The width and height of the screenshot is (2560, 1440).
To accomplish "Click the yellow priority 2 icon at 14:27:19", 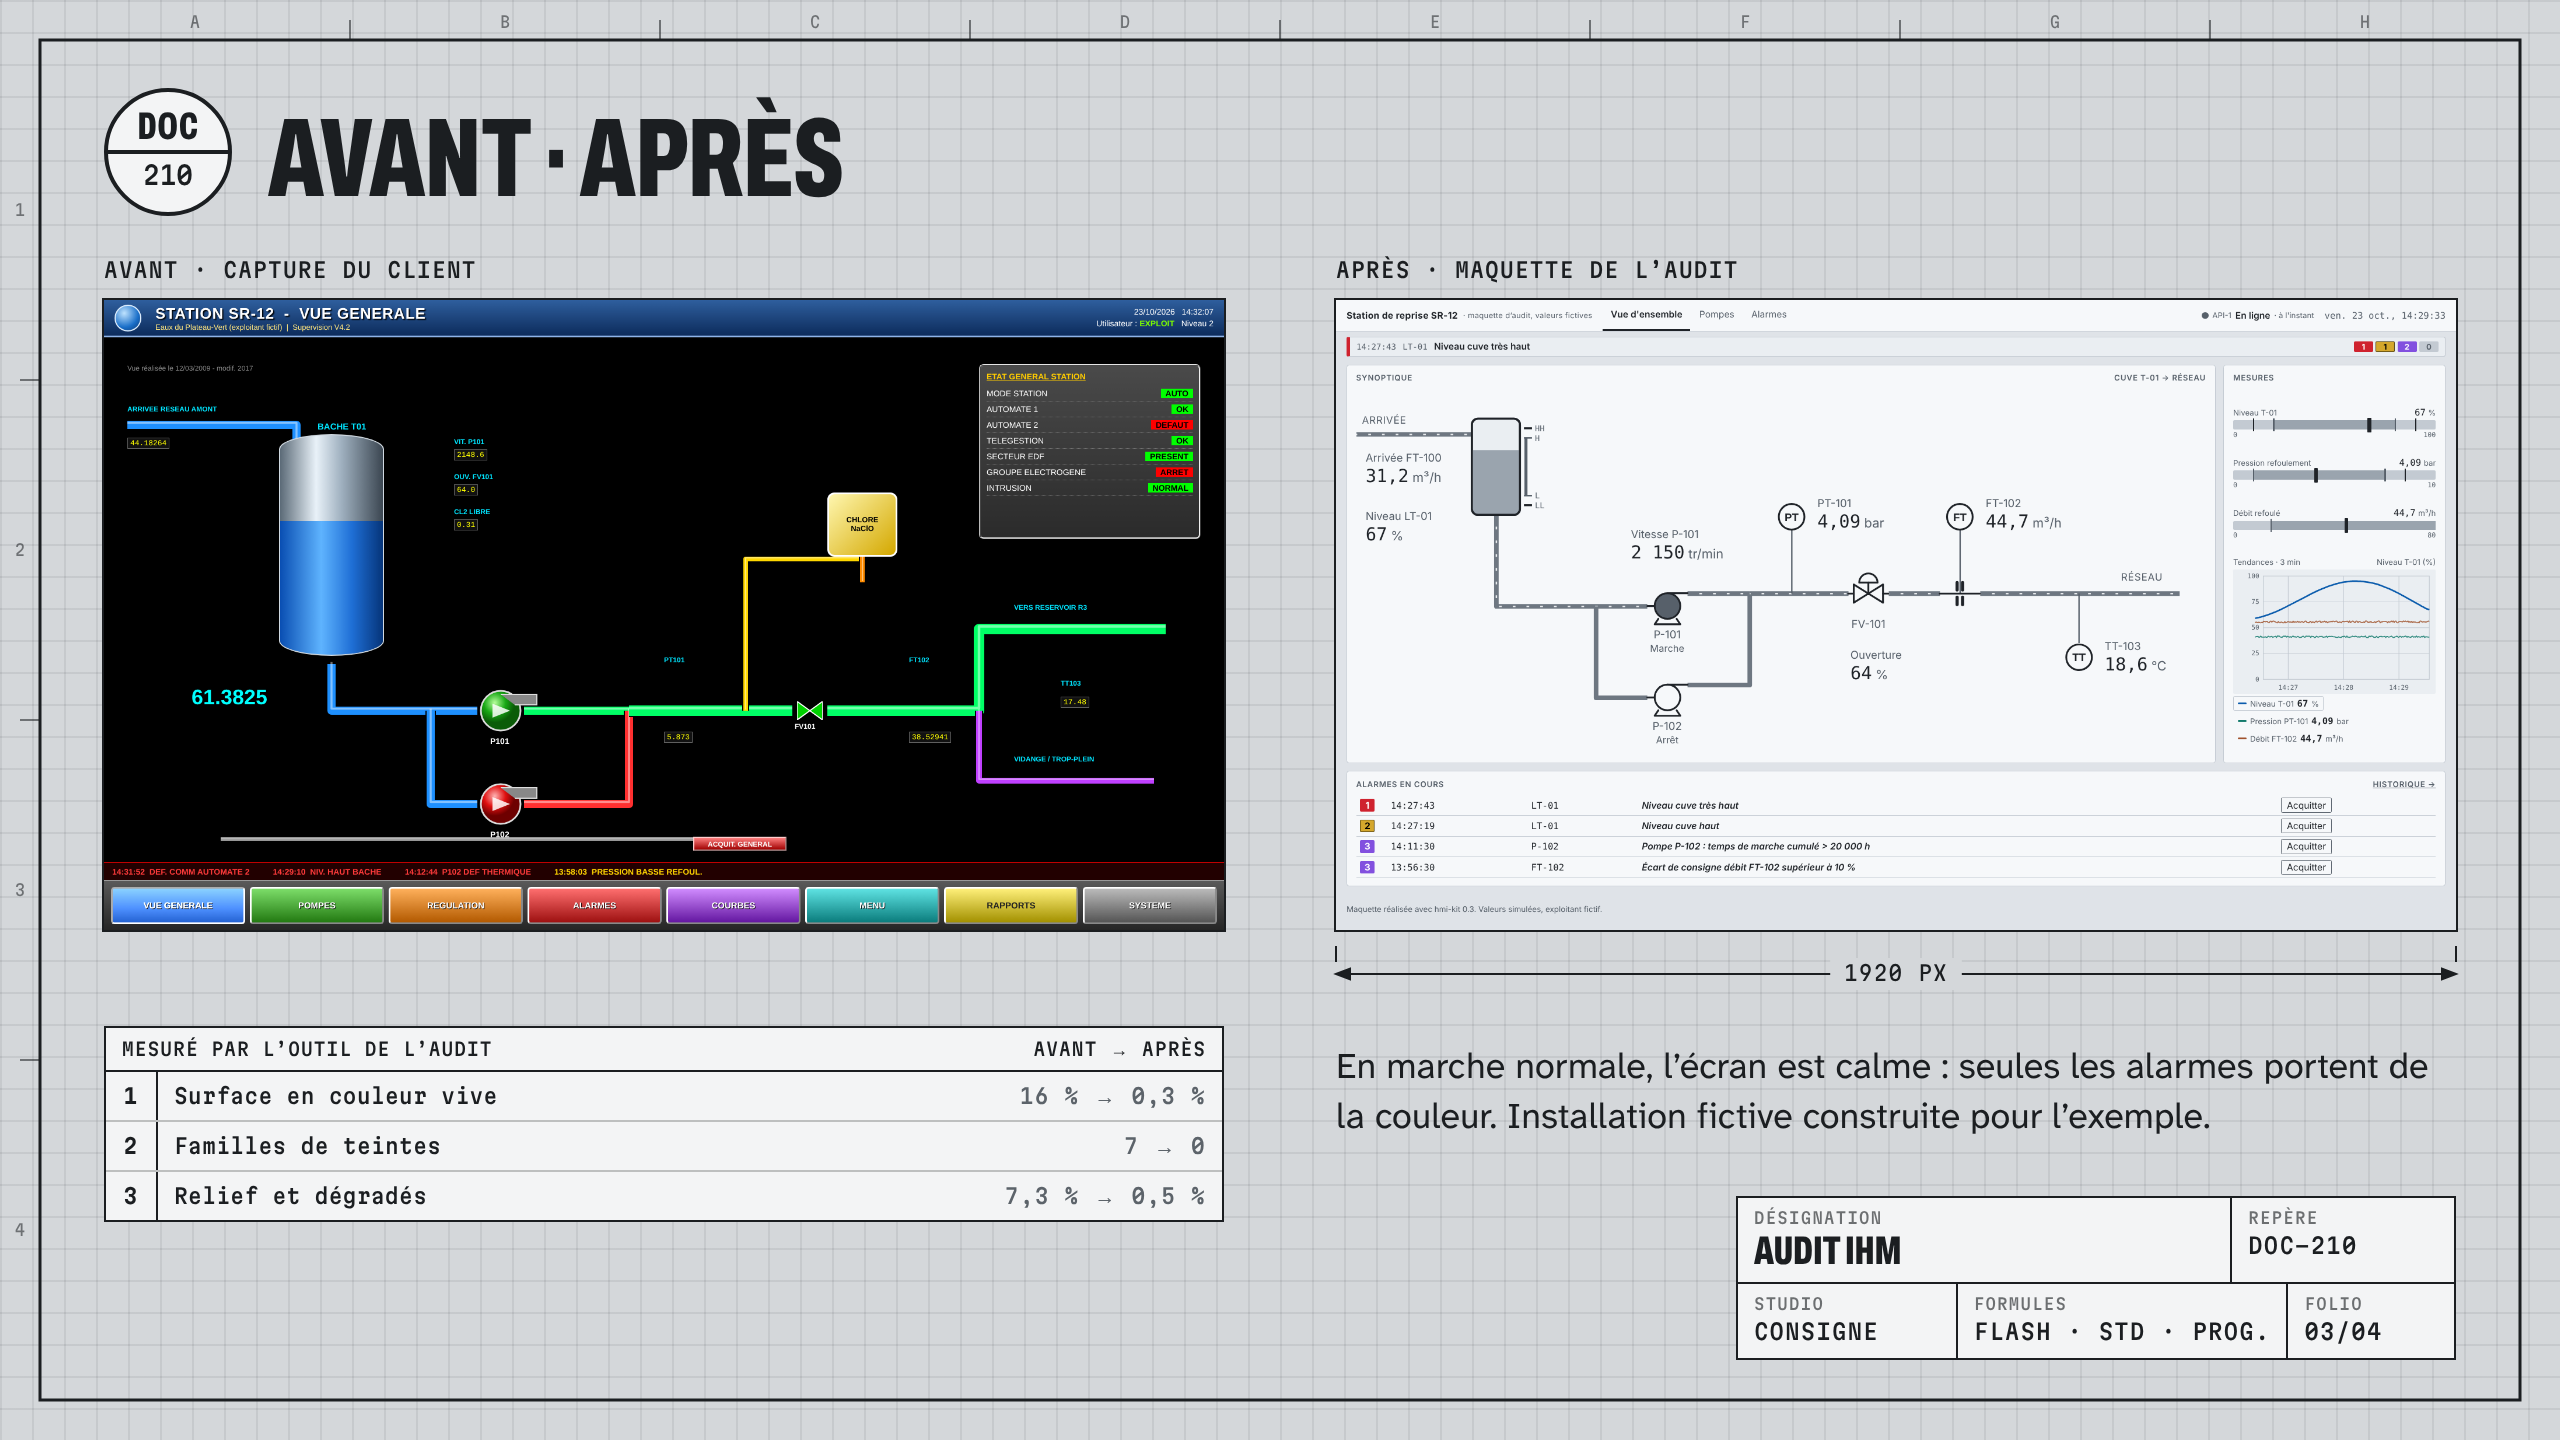I will click(x=1367, y=826).
